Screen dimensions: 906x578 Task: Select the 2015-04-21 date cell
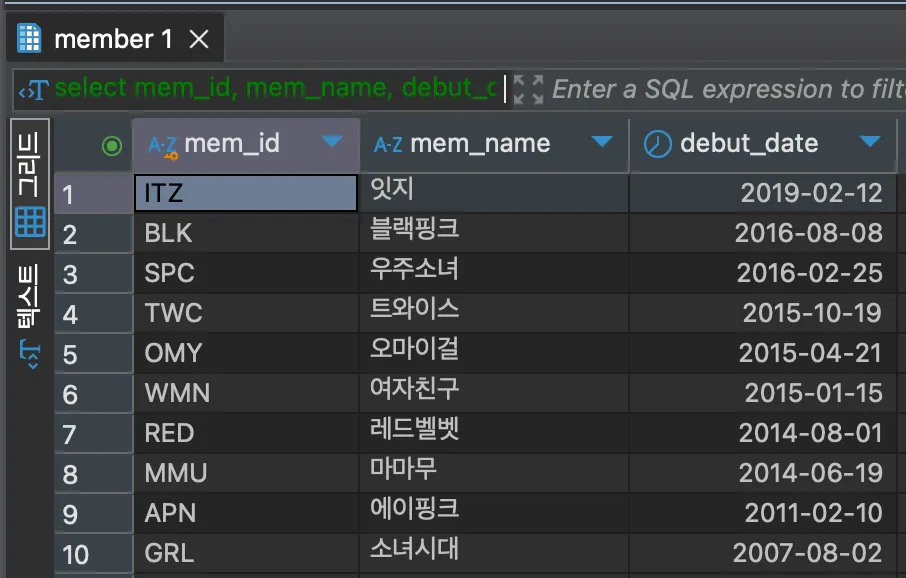click(x=763, y=353)
